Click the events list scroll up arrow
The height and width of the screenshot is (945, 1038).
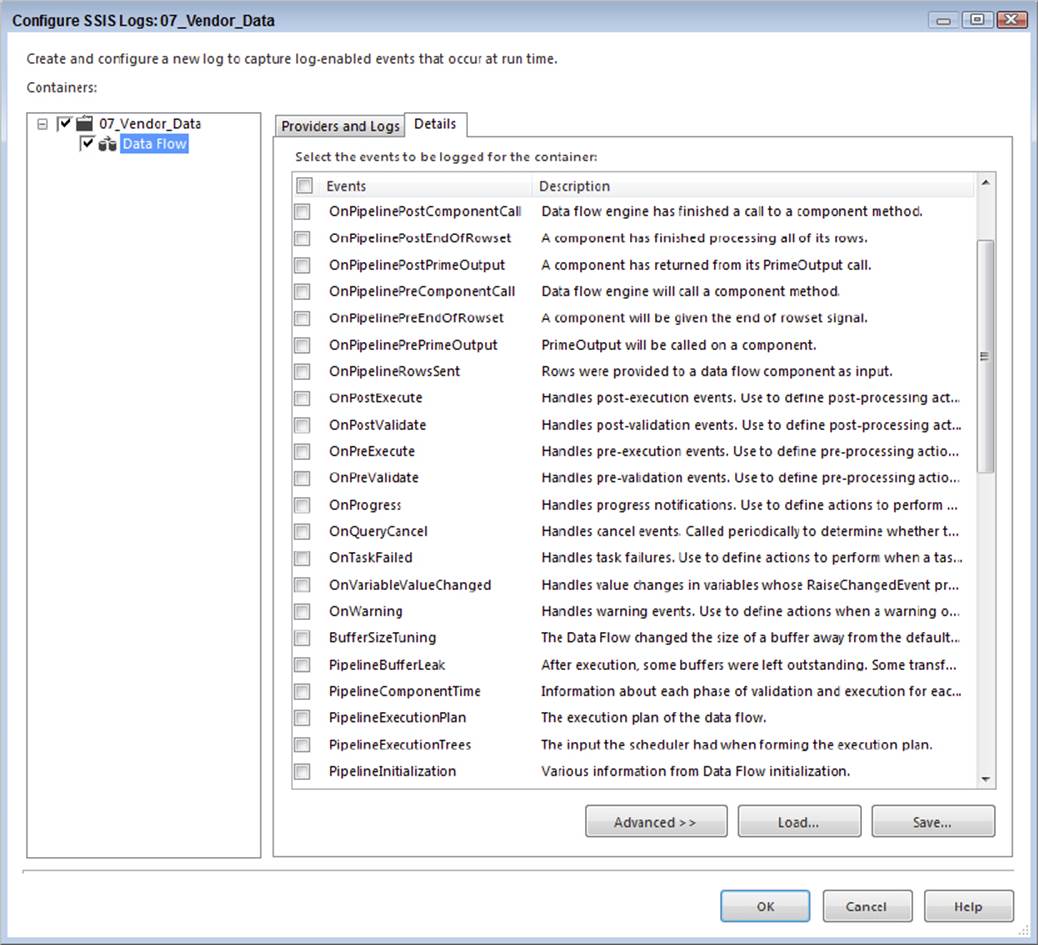tap(986, 183)
